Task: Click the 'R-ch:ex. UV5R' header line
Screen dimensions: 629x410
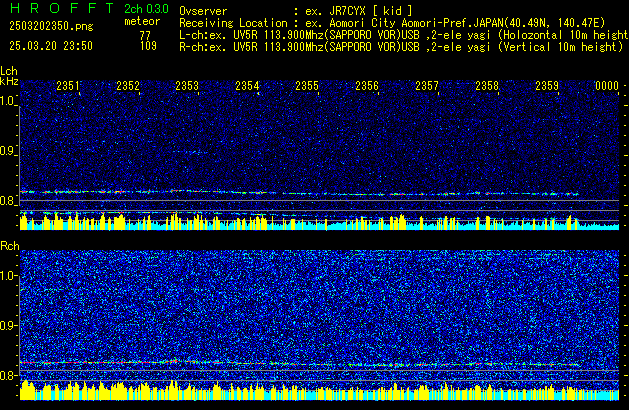Action: 401,47
